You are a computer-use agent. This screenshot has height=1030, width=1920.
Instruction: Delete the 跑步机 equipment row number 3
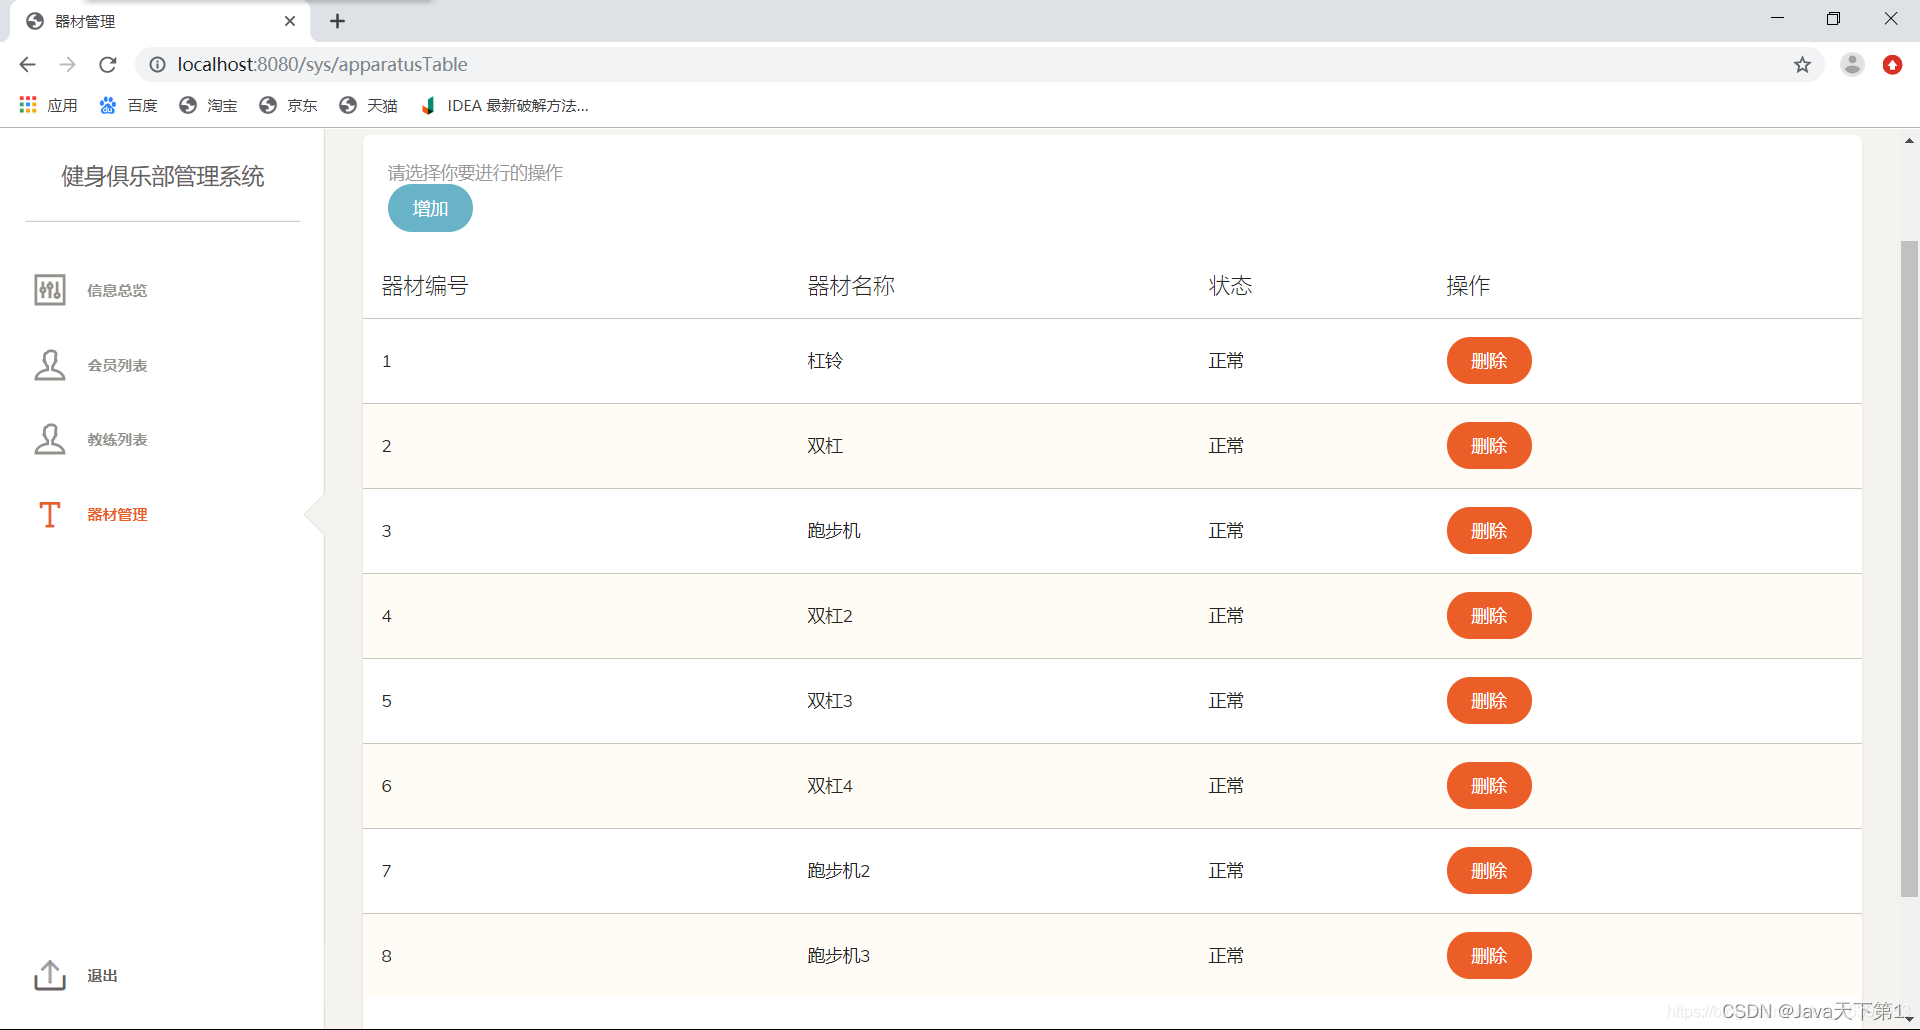pyautogui.click(x=1489, y=531)
